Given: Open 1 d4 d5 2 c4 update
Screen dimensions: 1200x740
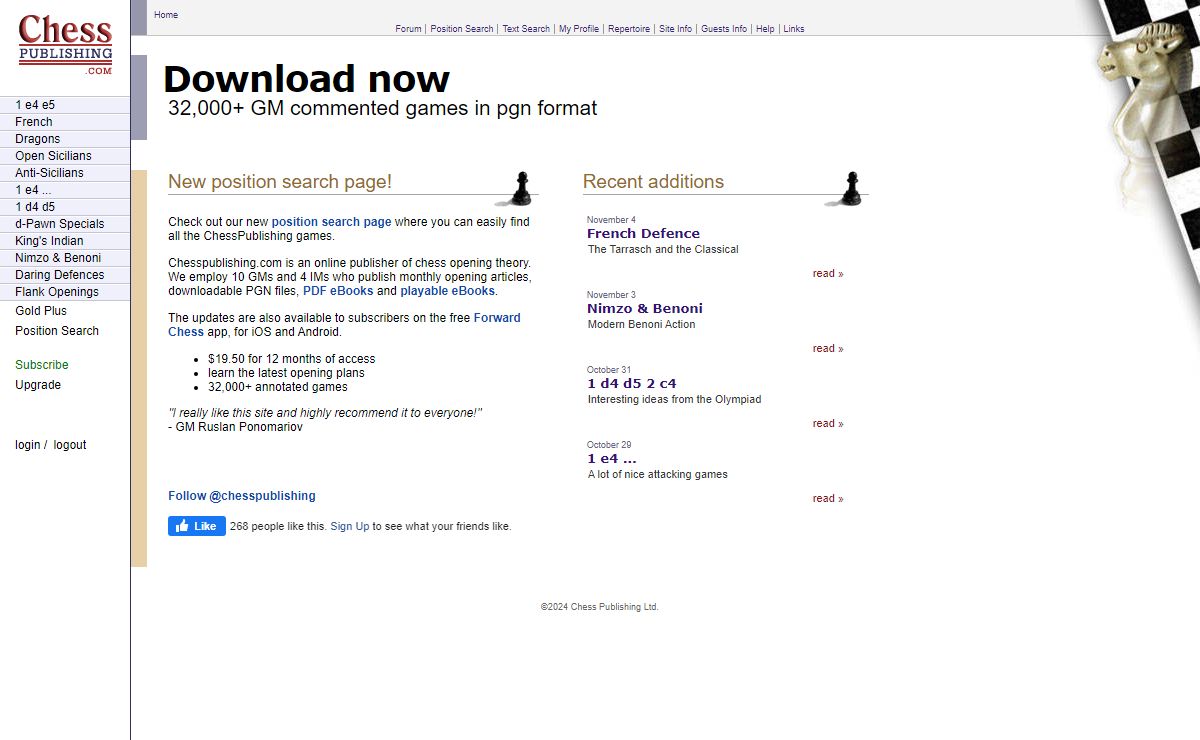Looking at the screenshot, I should click(x=632, y=384).
